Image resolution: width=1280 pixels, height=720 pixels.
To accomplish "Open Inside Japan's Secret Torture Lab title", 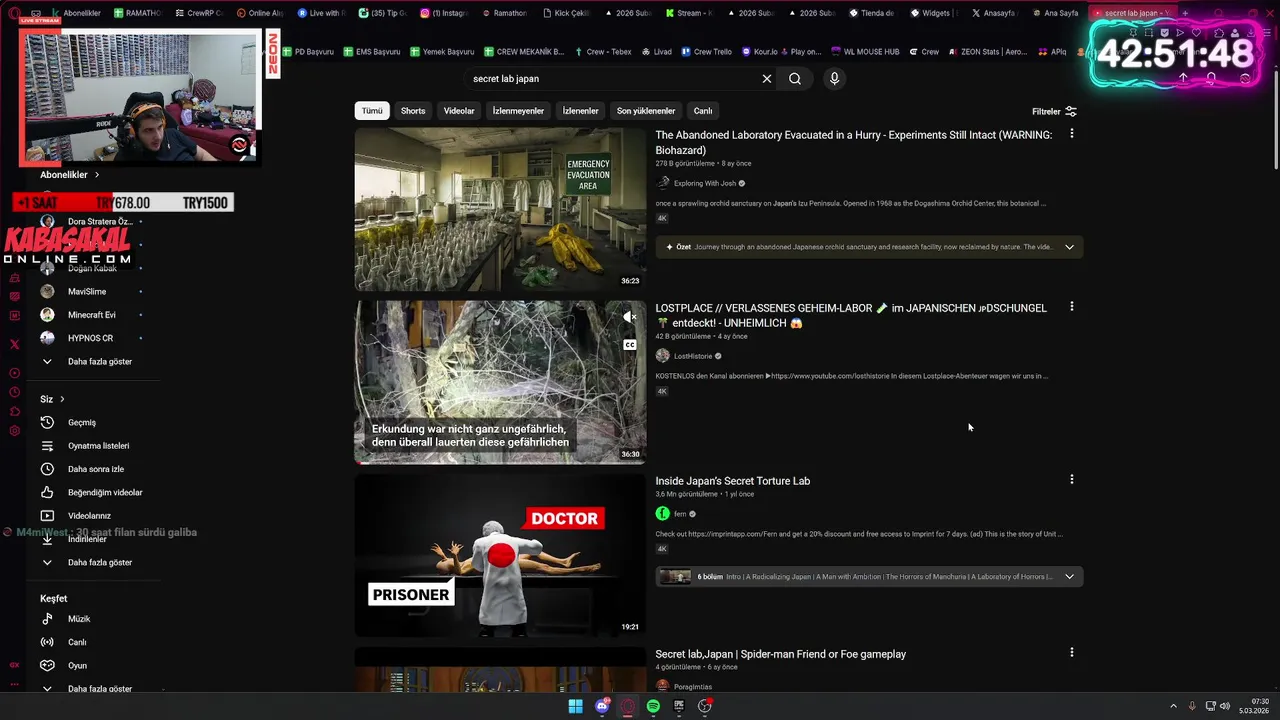I will tap(733, 481).
